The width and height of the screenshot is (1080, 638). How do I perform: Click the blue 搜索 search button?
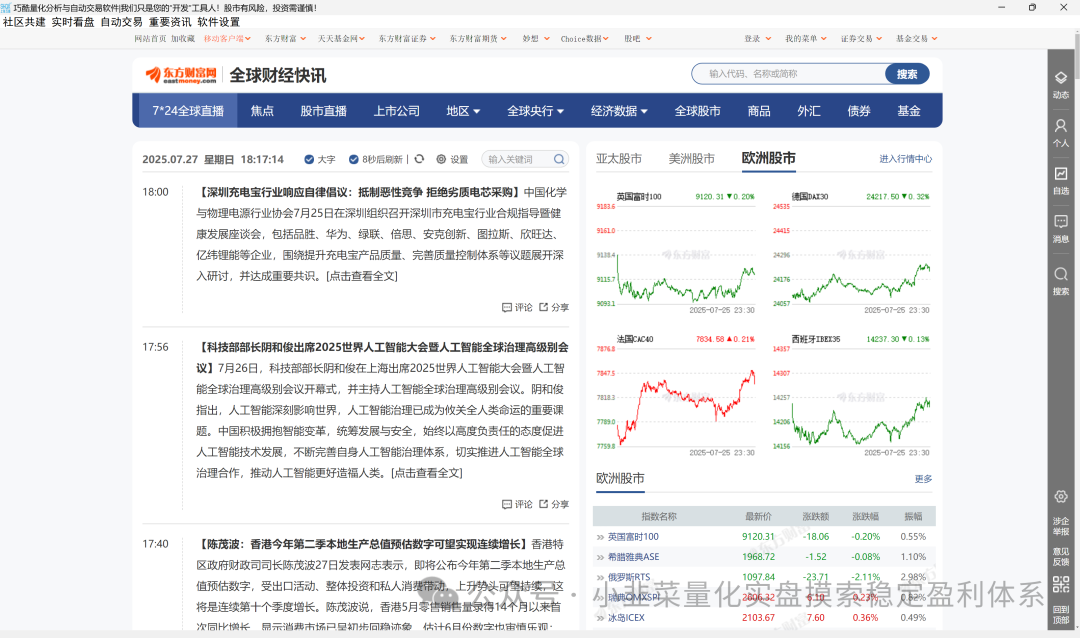pos(907,74)
